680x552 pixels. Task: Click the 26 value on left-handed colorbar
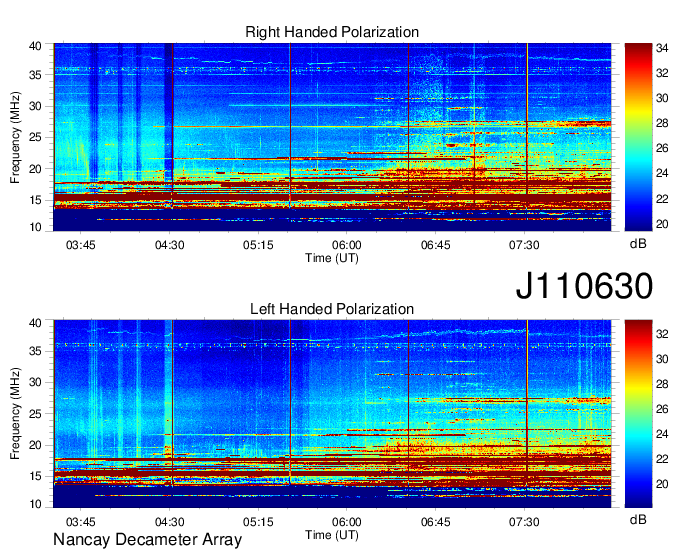(x=662, y=409)
